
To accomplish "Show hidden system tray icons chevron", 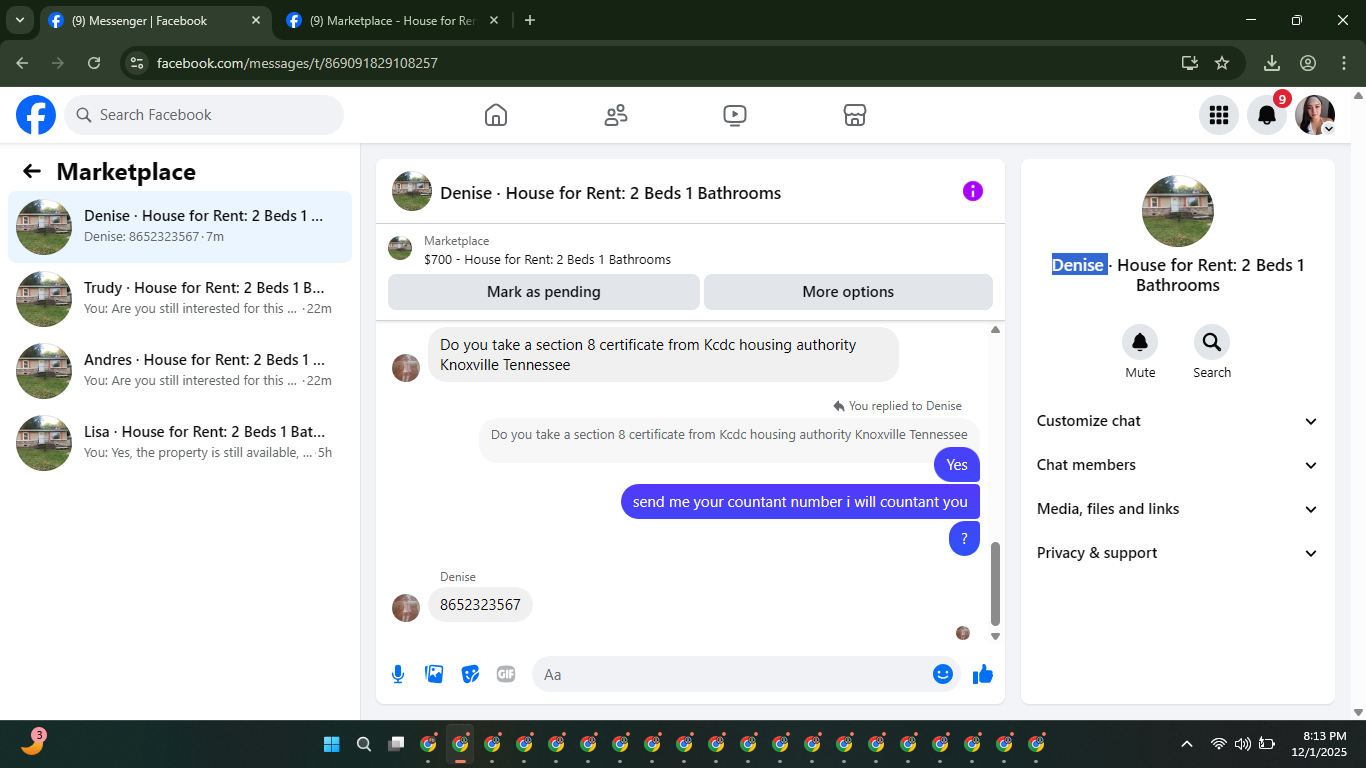I will pyautogui.click(x=1187, y=744).
